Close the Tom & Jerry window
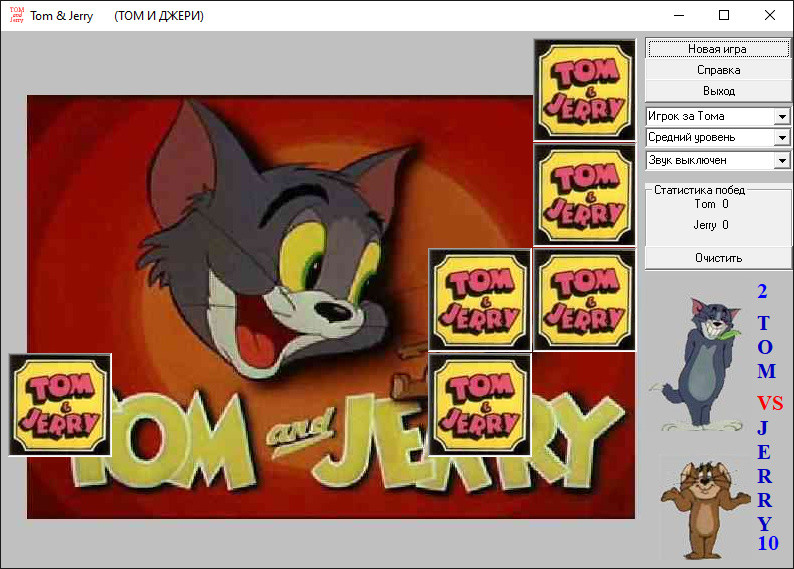Screen dimensions: 794x569 click(x=770, y=15)
